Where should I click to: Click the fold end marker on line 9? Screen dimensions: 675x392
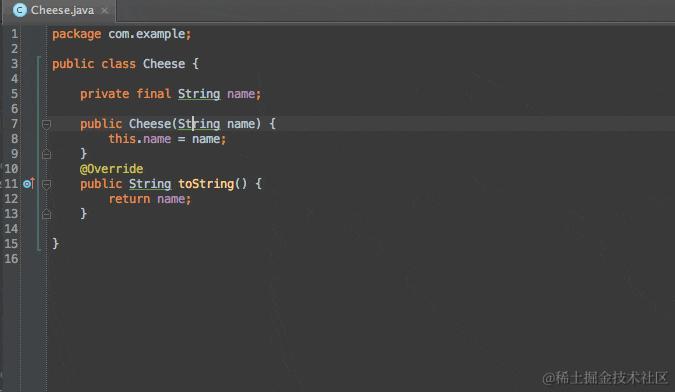(x=46, y=154)
